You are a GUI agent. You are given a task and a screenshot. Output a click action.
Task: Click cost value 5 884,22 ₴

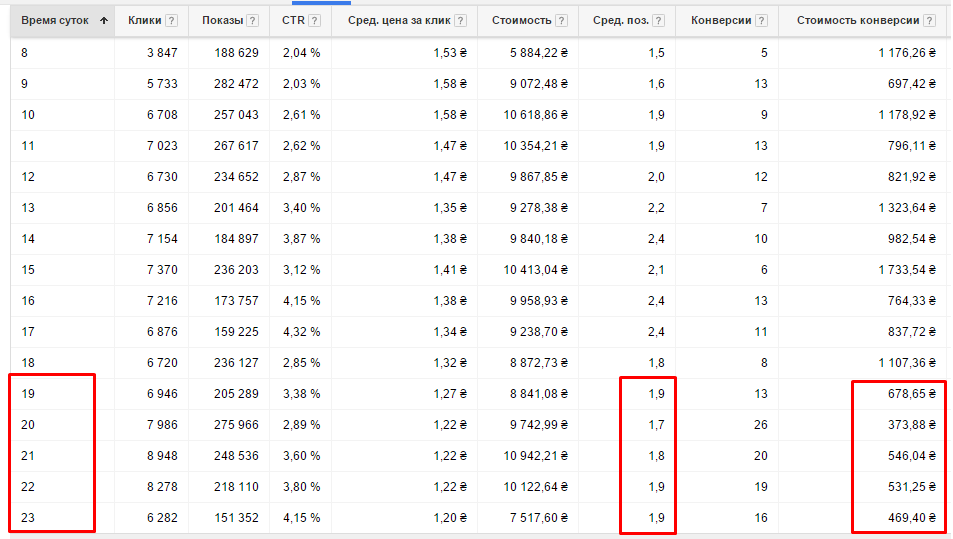click(539, 53)
